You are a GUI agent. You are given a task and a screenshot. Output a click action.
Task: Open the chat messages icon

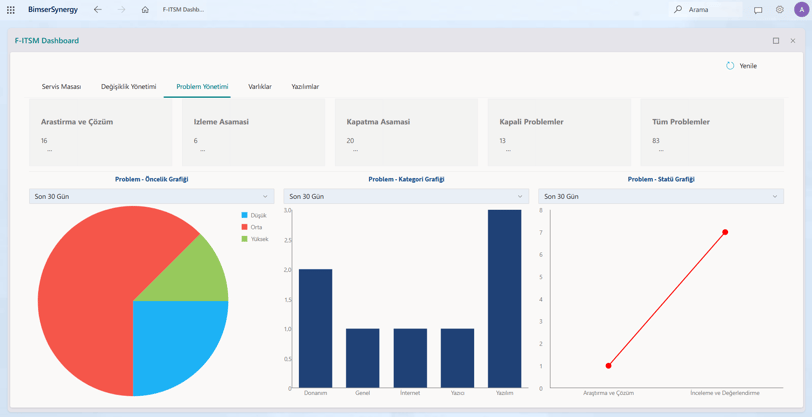click(x=758, y=10)
